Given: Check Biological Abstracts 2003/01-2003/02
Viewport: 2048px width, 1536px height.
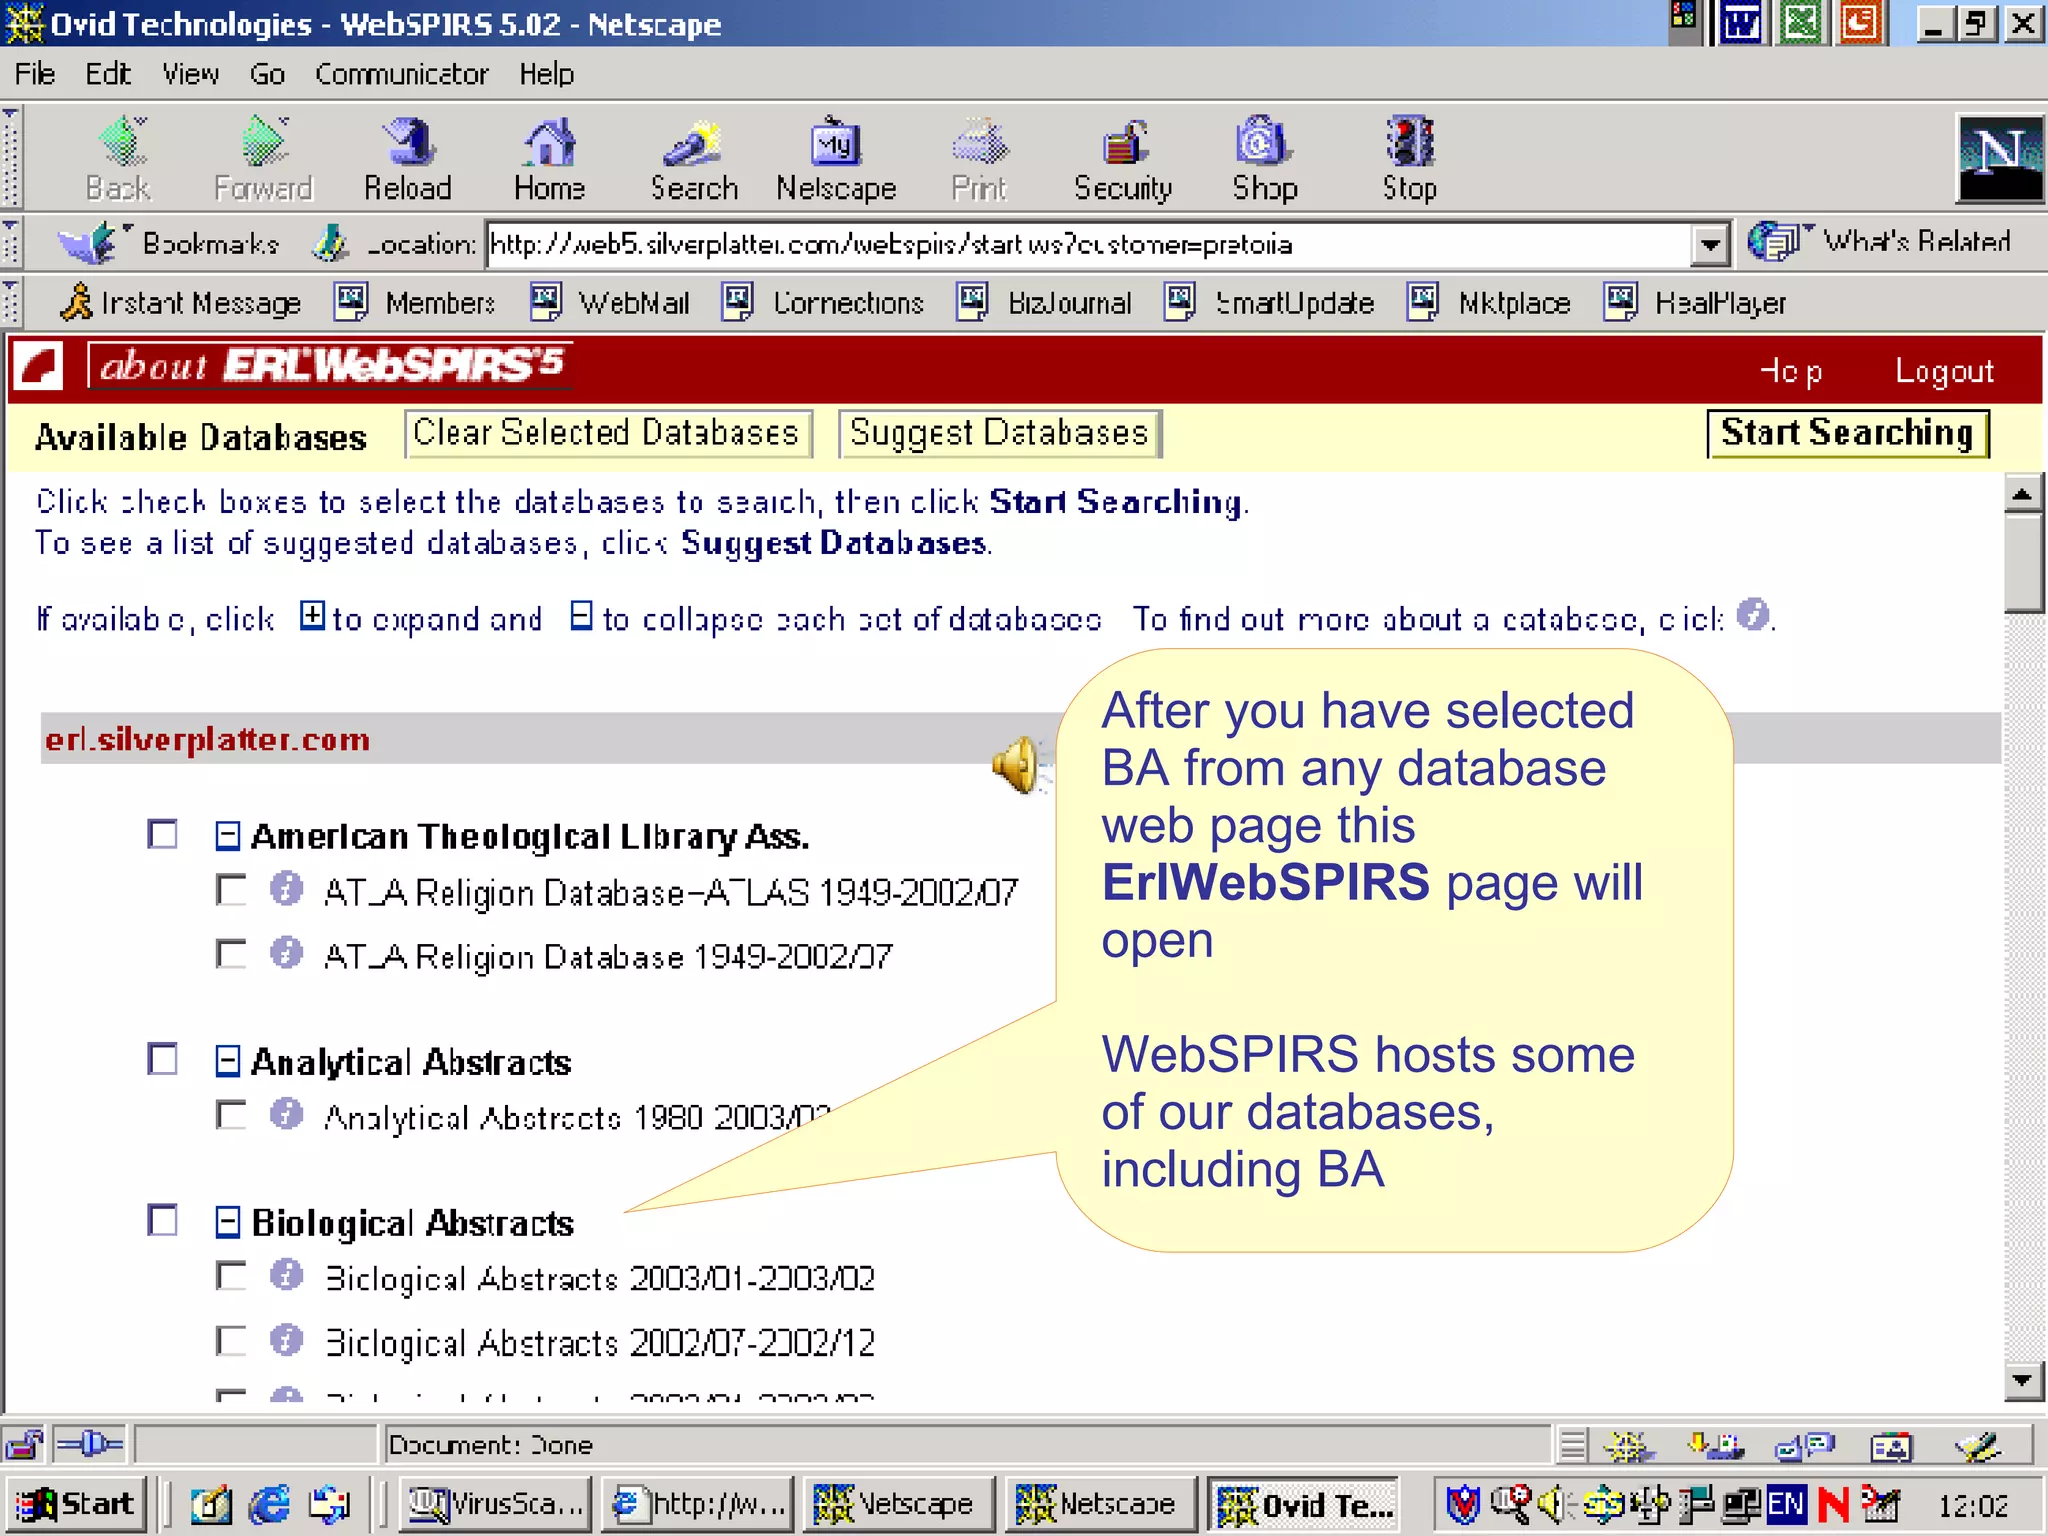Looking at the screenshot, I should coord(231,1275).
